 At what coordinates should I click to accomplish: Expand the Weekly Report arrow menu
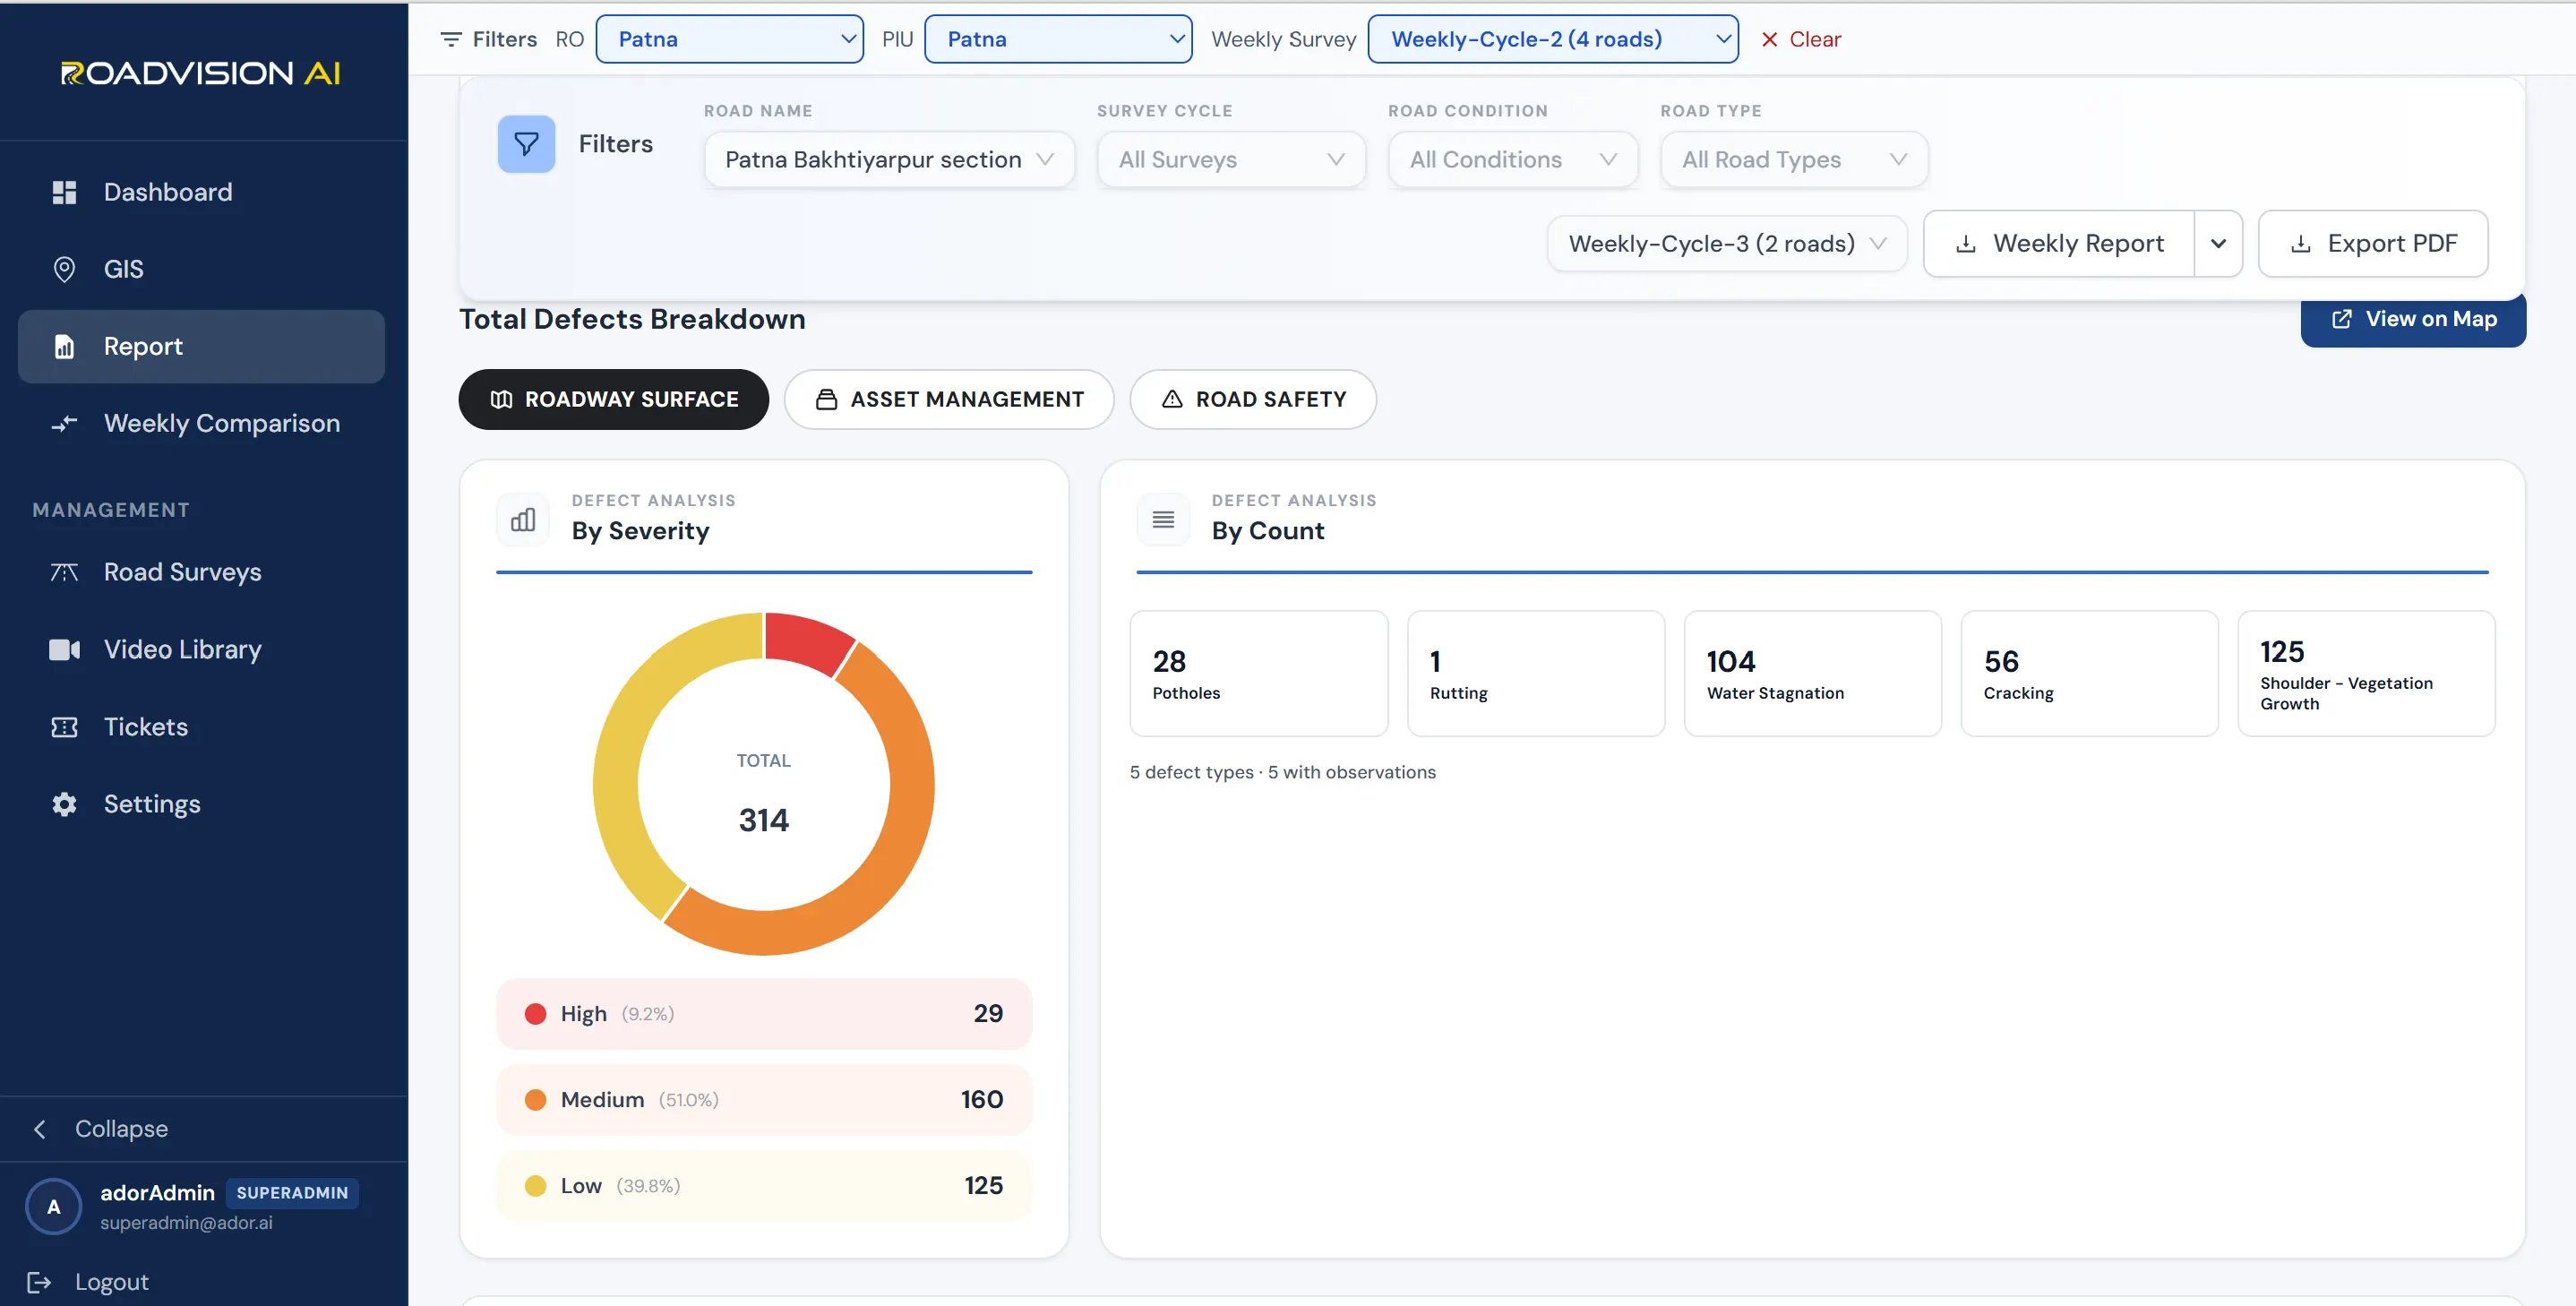point(2218,243)
